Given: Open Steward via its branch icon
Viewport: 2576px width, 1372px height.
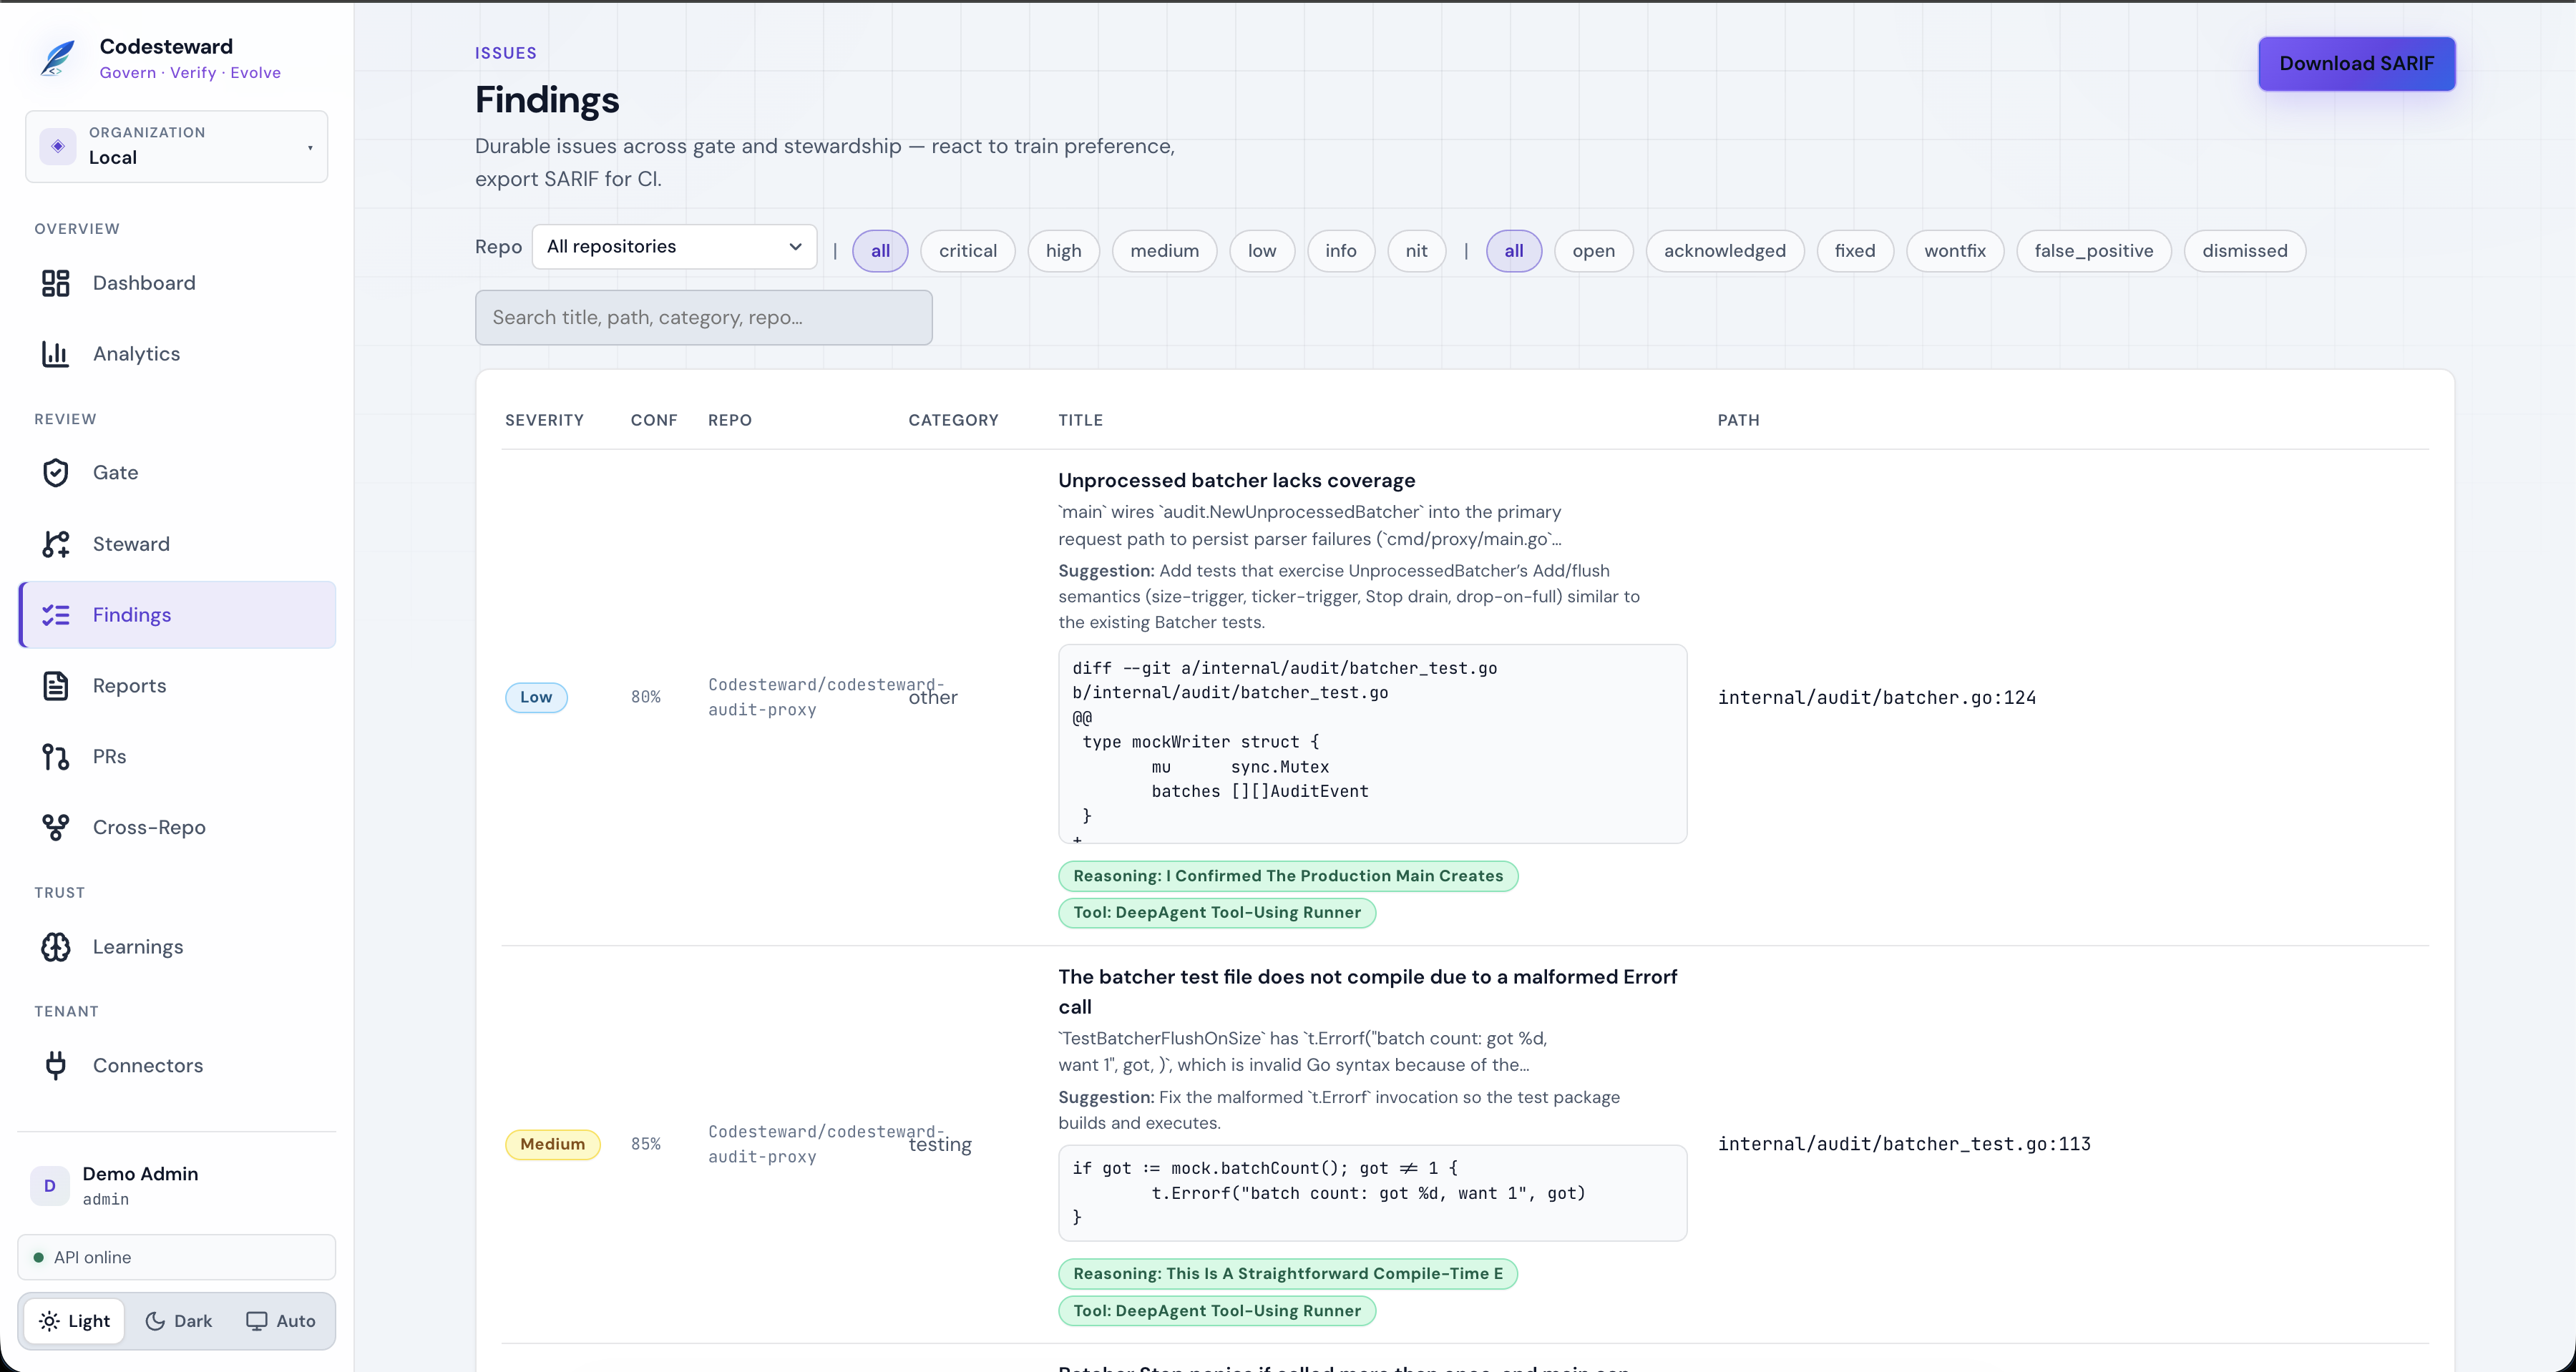Looking at the screenshot, I should (56, 544).
